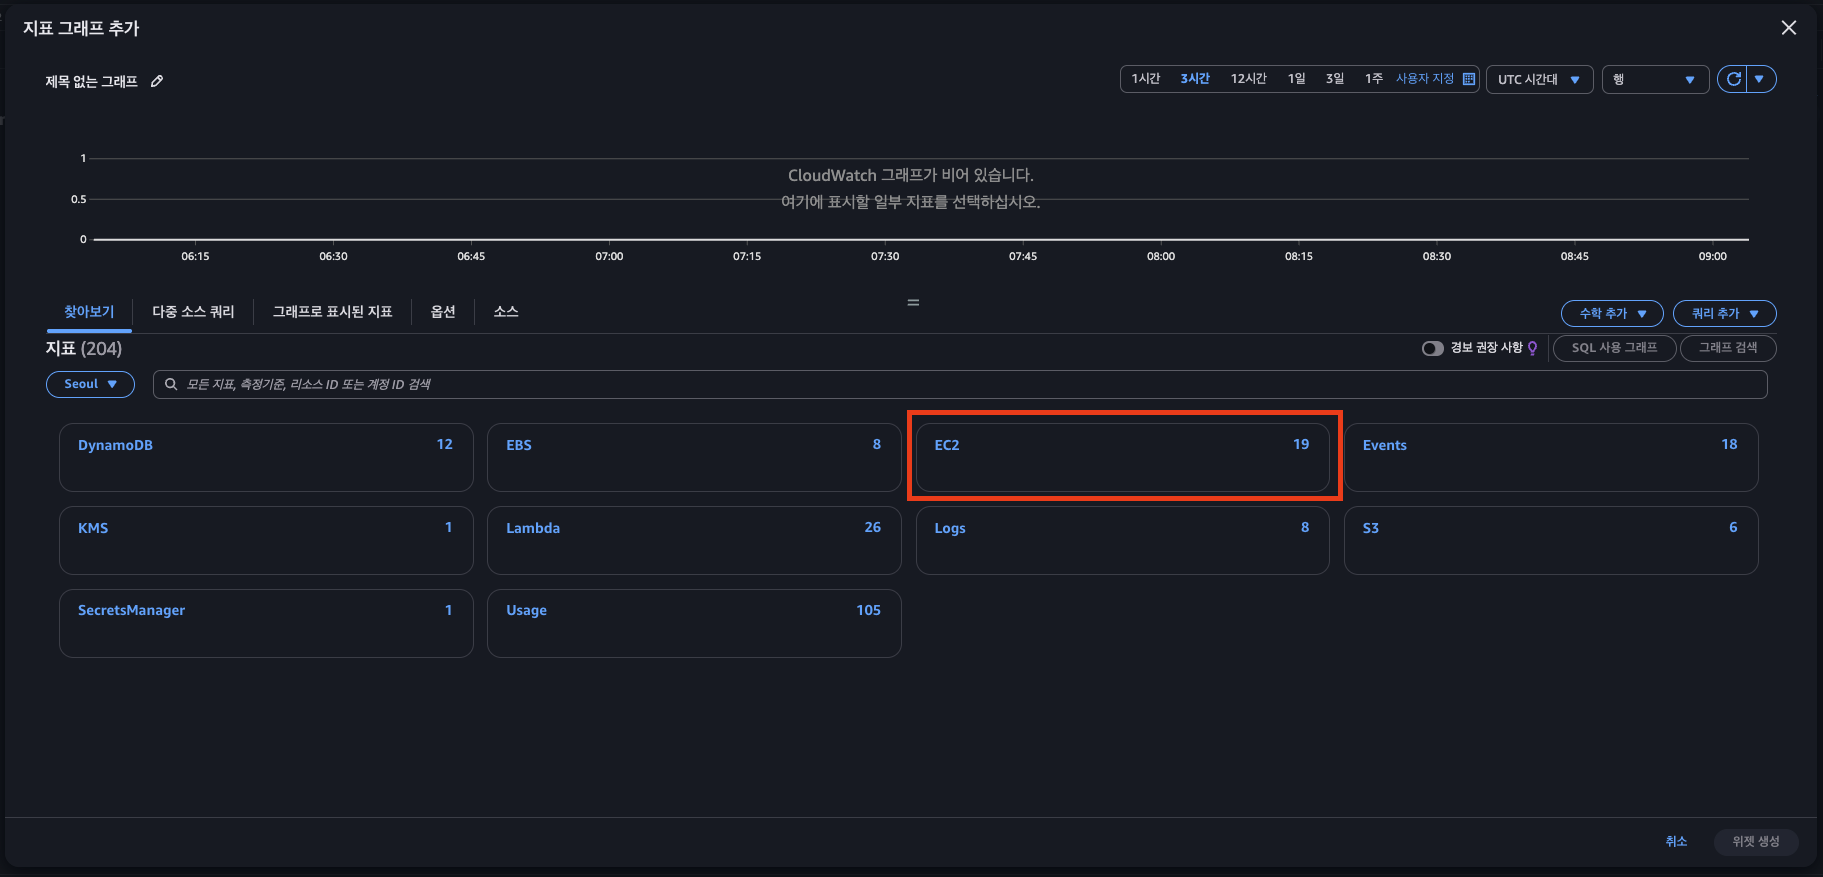Select the 12시간 time range
1823x877 pixels.
tap(1248, 79)
